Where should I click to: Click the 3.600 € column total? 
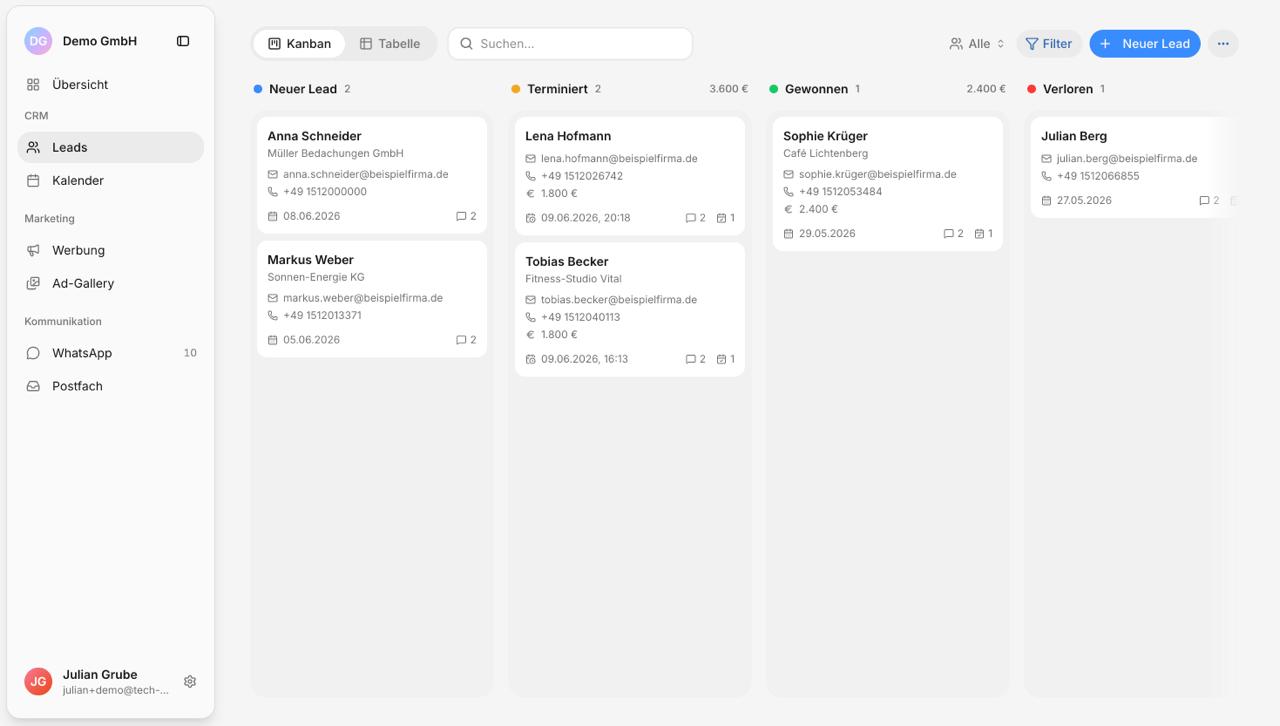(728, 89)
